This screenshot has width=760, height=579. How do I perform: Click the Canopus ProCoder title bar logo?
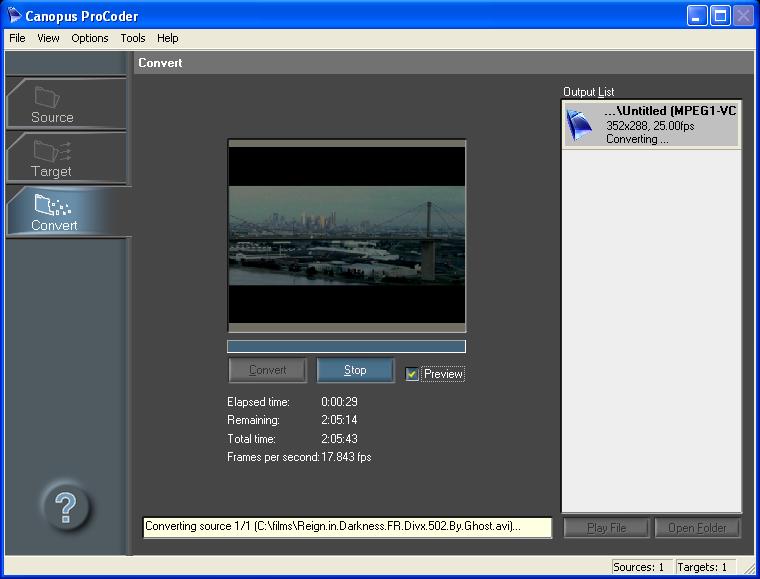point(14,16)
